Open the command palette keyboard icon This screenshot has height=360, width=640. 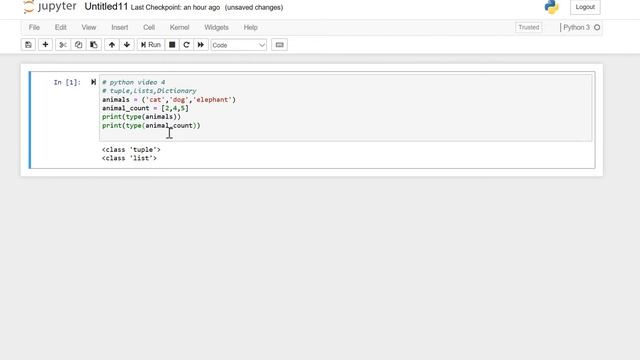coord(280,45)
